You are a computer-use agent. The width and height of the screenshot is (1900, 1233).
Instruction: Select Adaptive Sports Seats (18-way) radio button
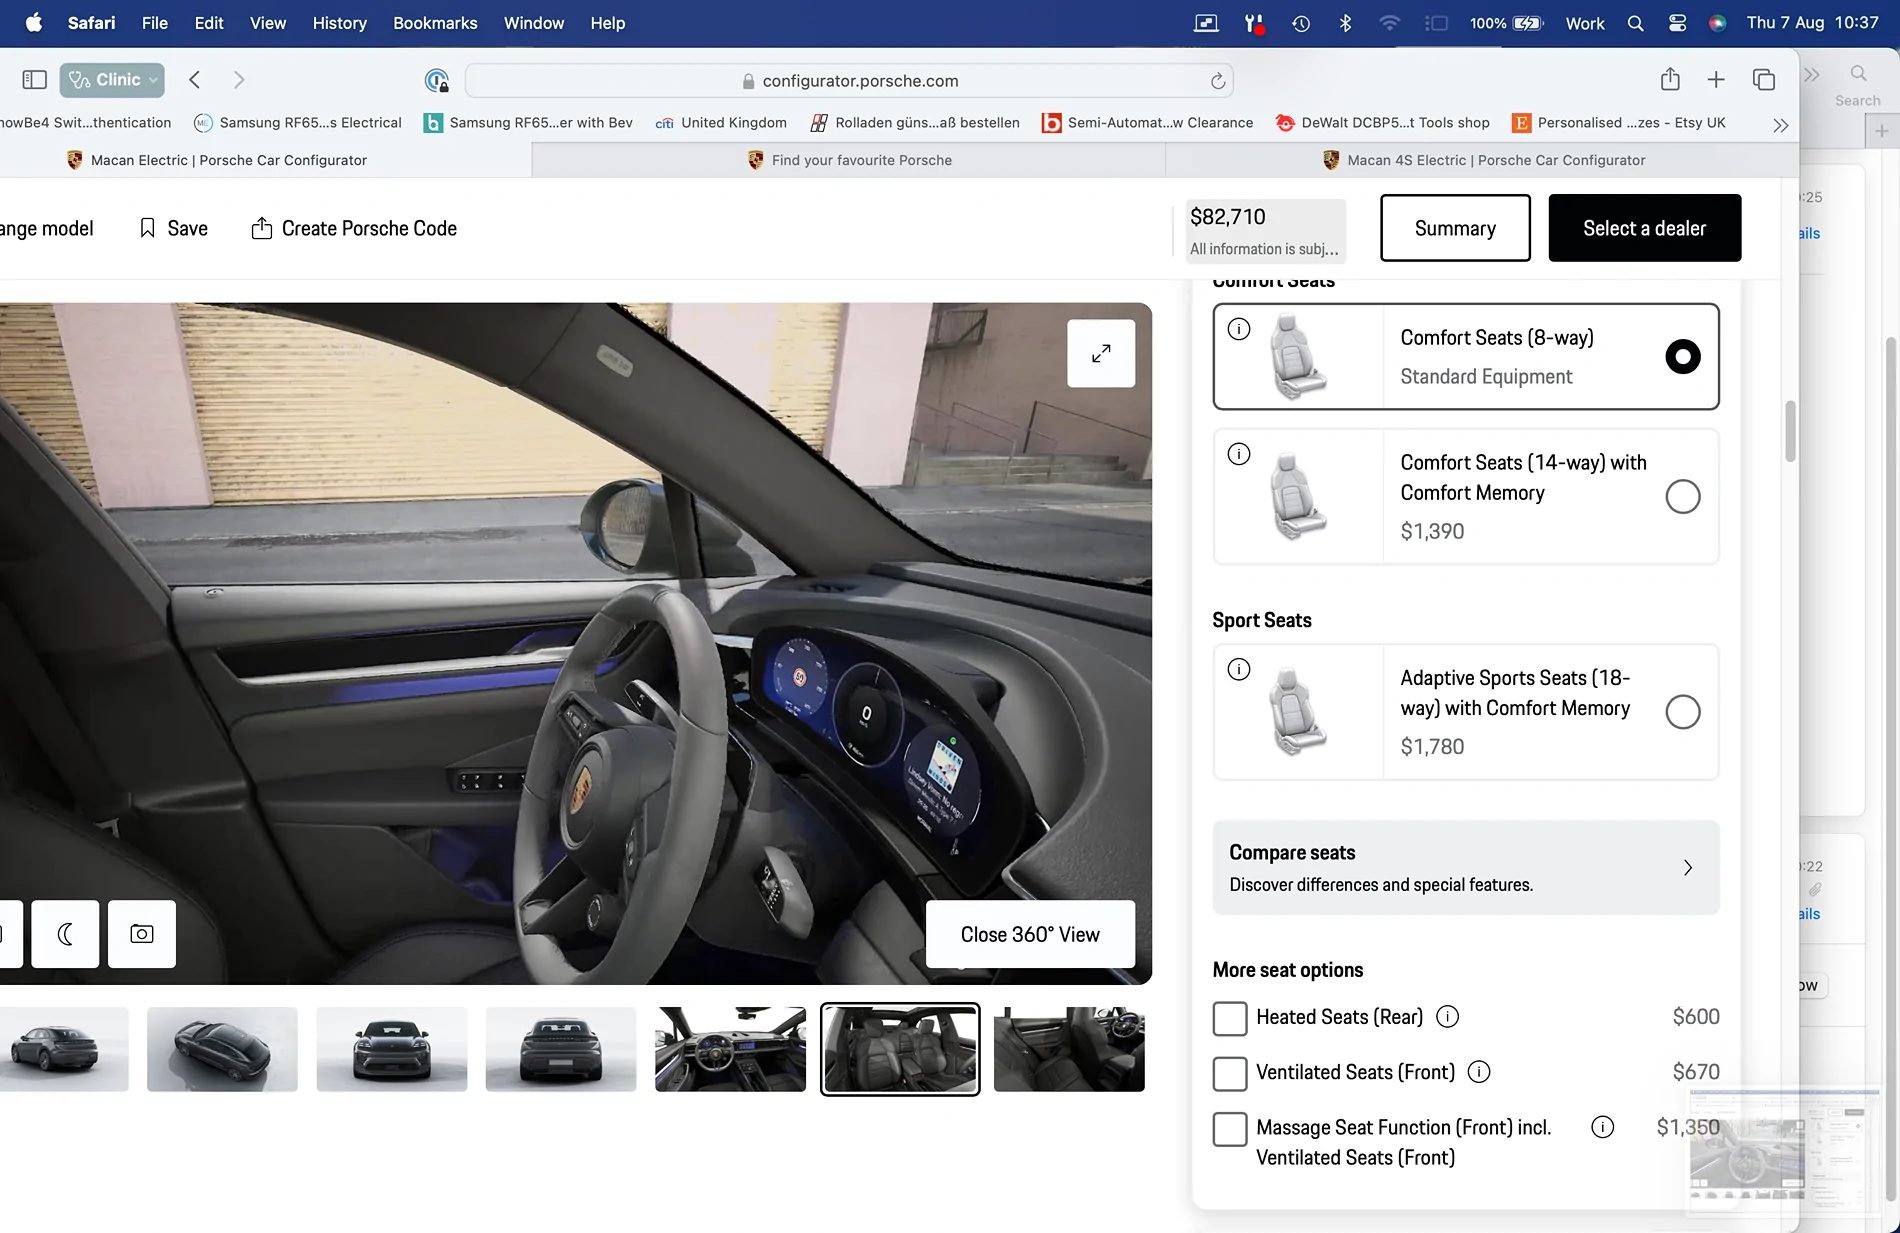(x=1684, y=712)
